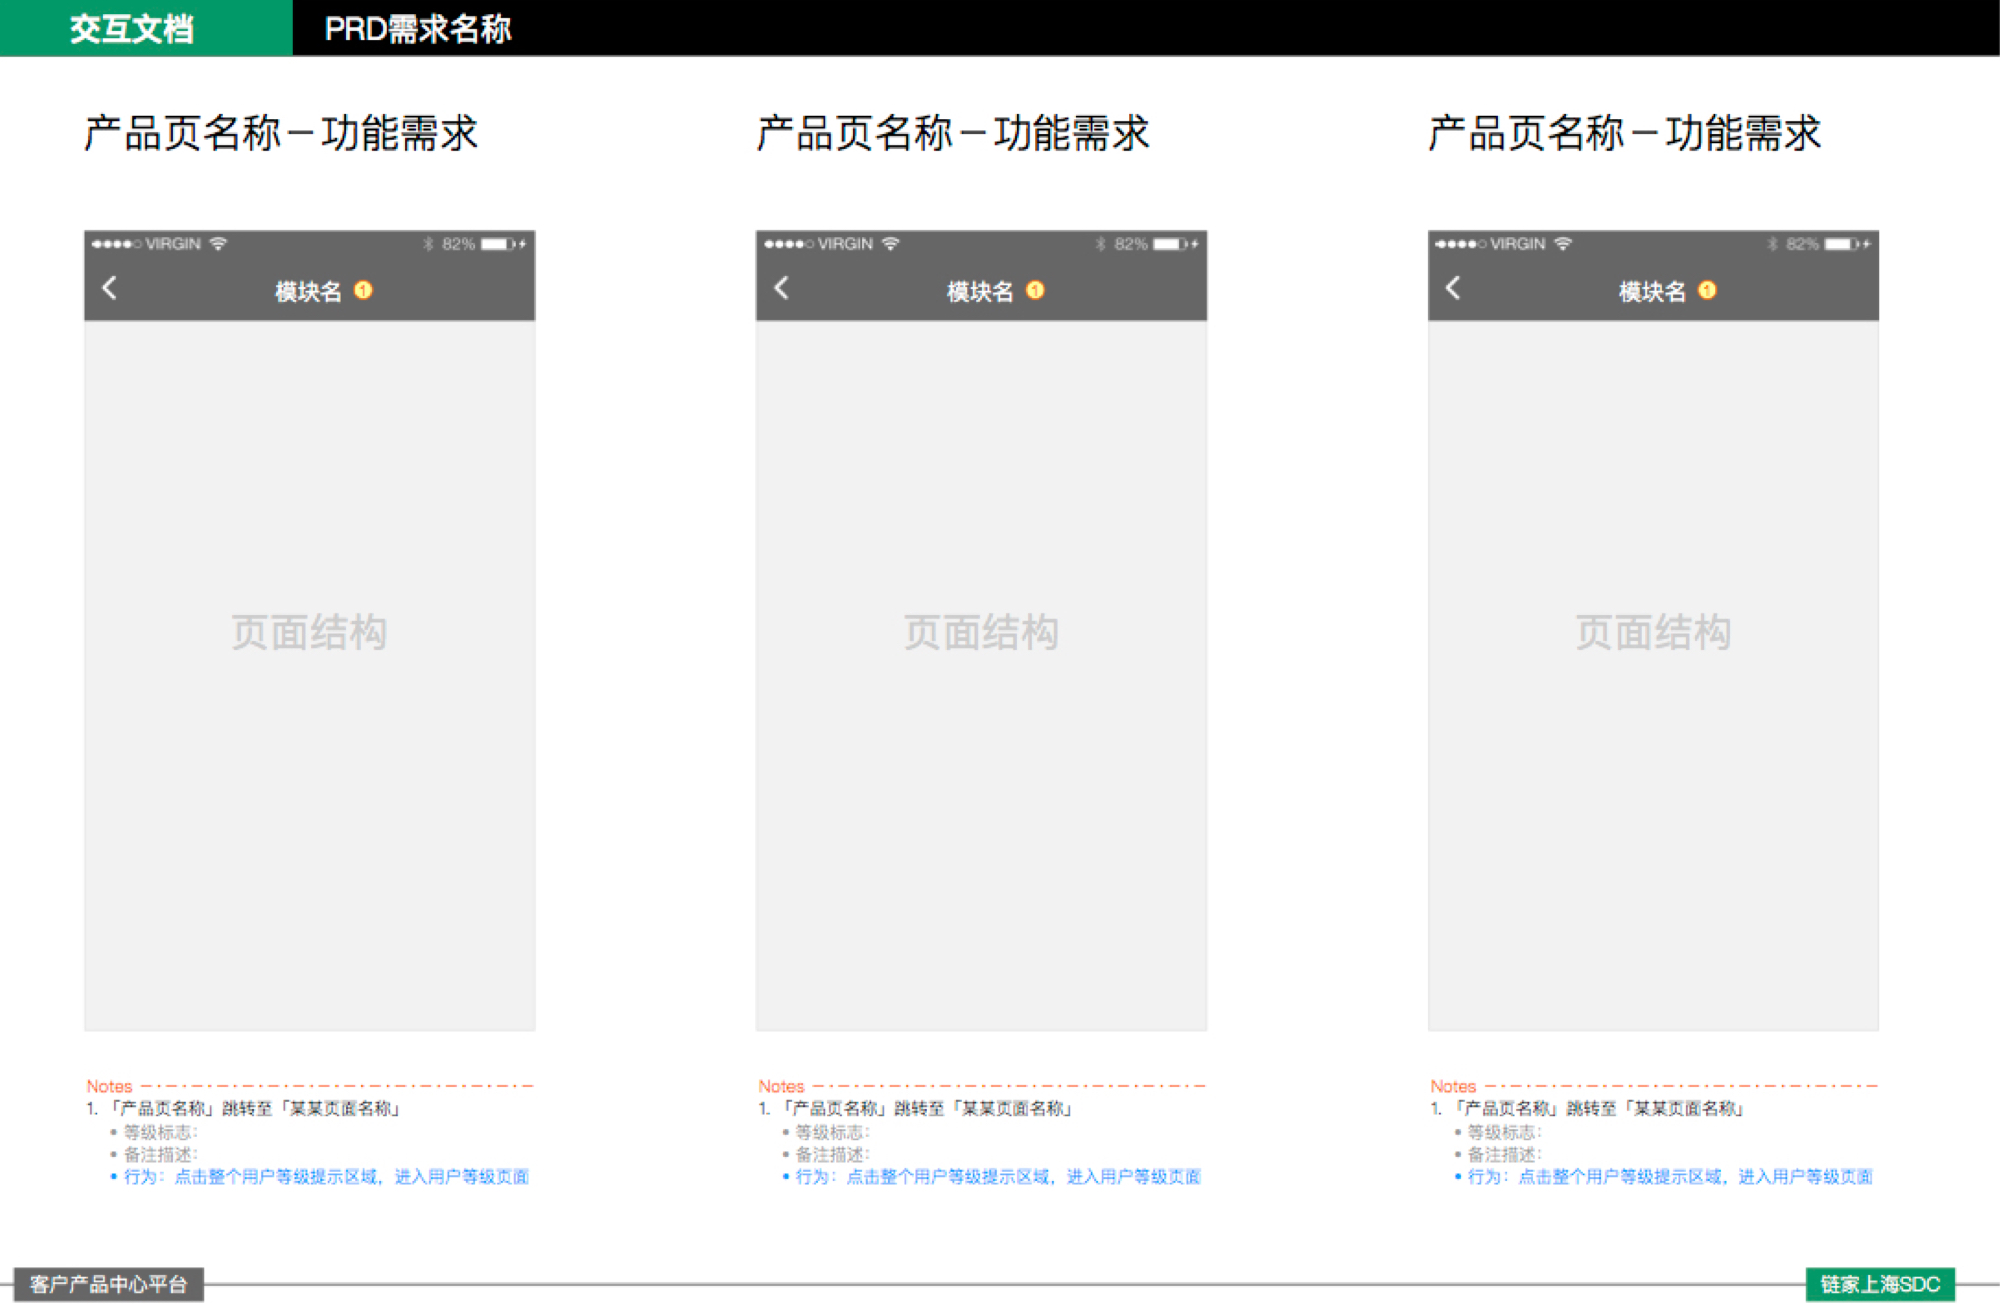Click middle column 产品页名称－功能需求 heading
This screenshot has width=2000, height=1312.
pos(953,133)
